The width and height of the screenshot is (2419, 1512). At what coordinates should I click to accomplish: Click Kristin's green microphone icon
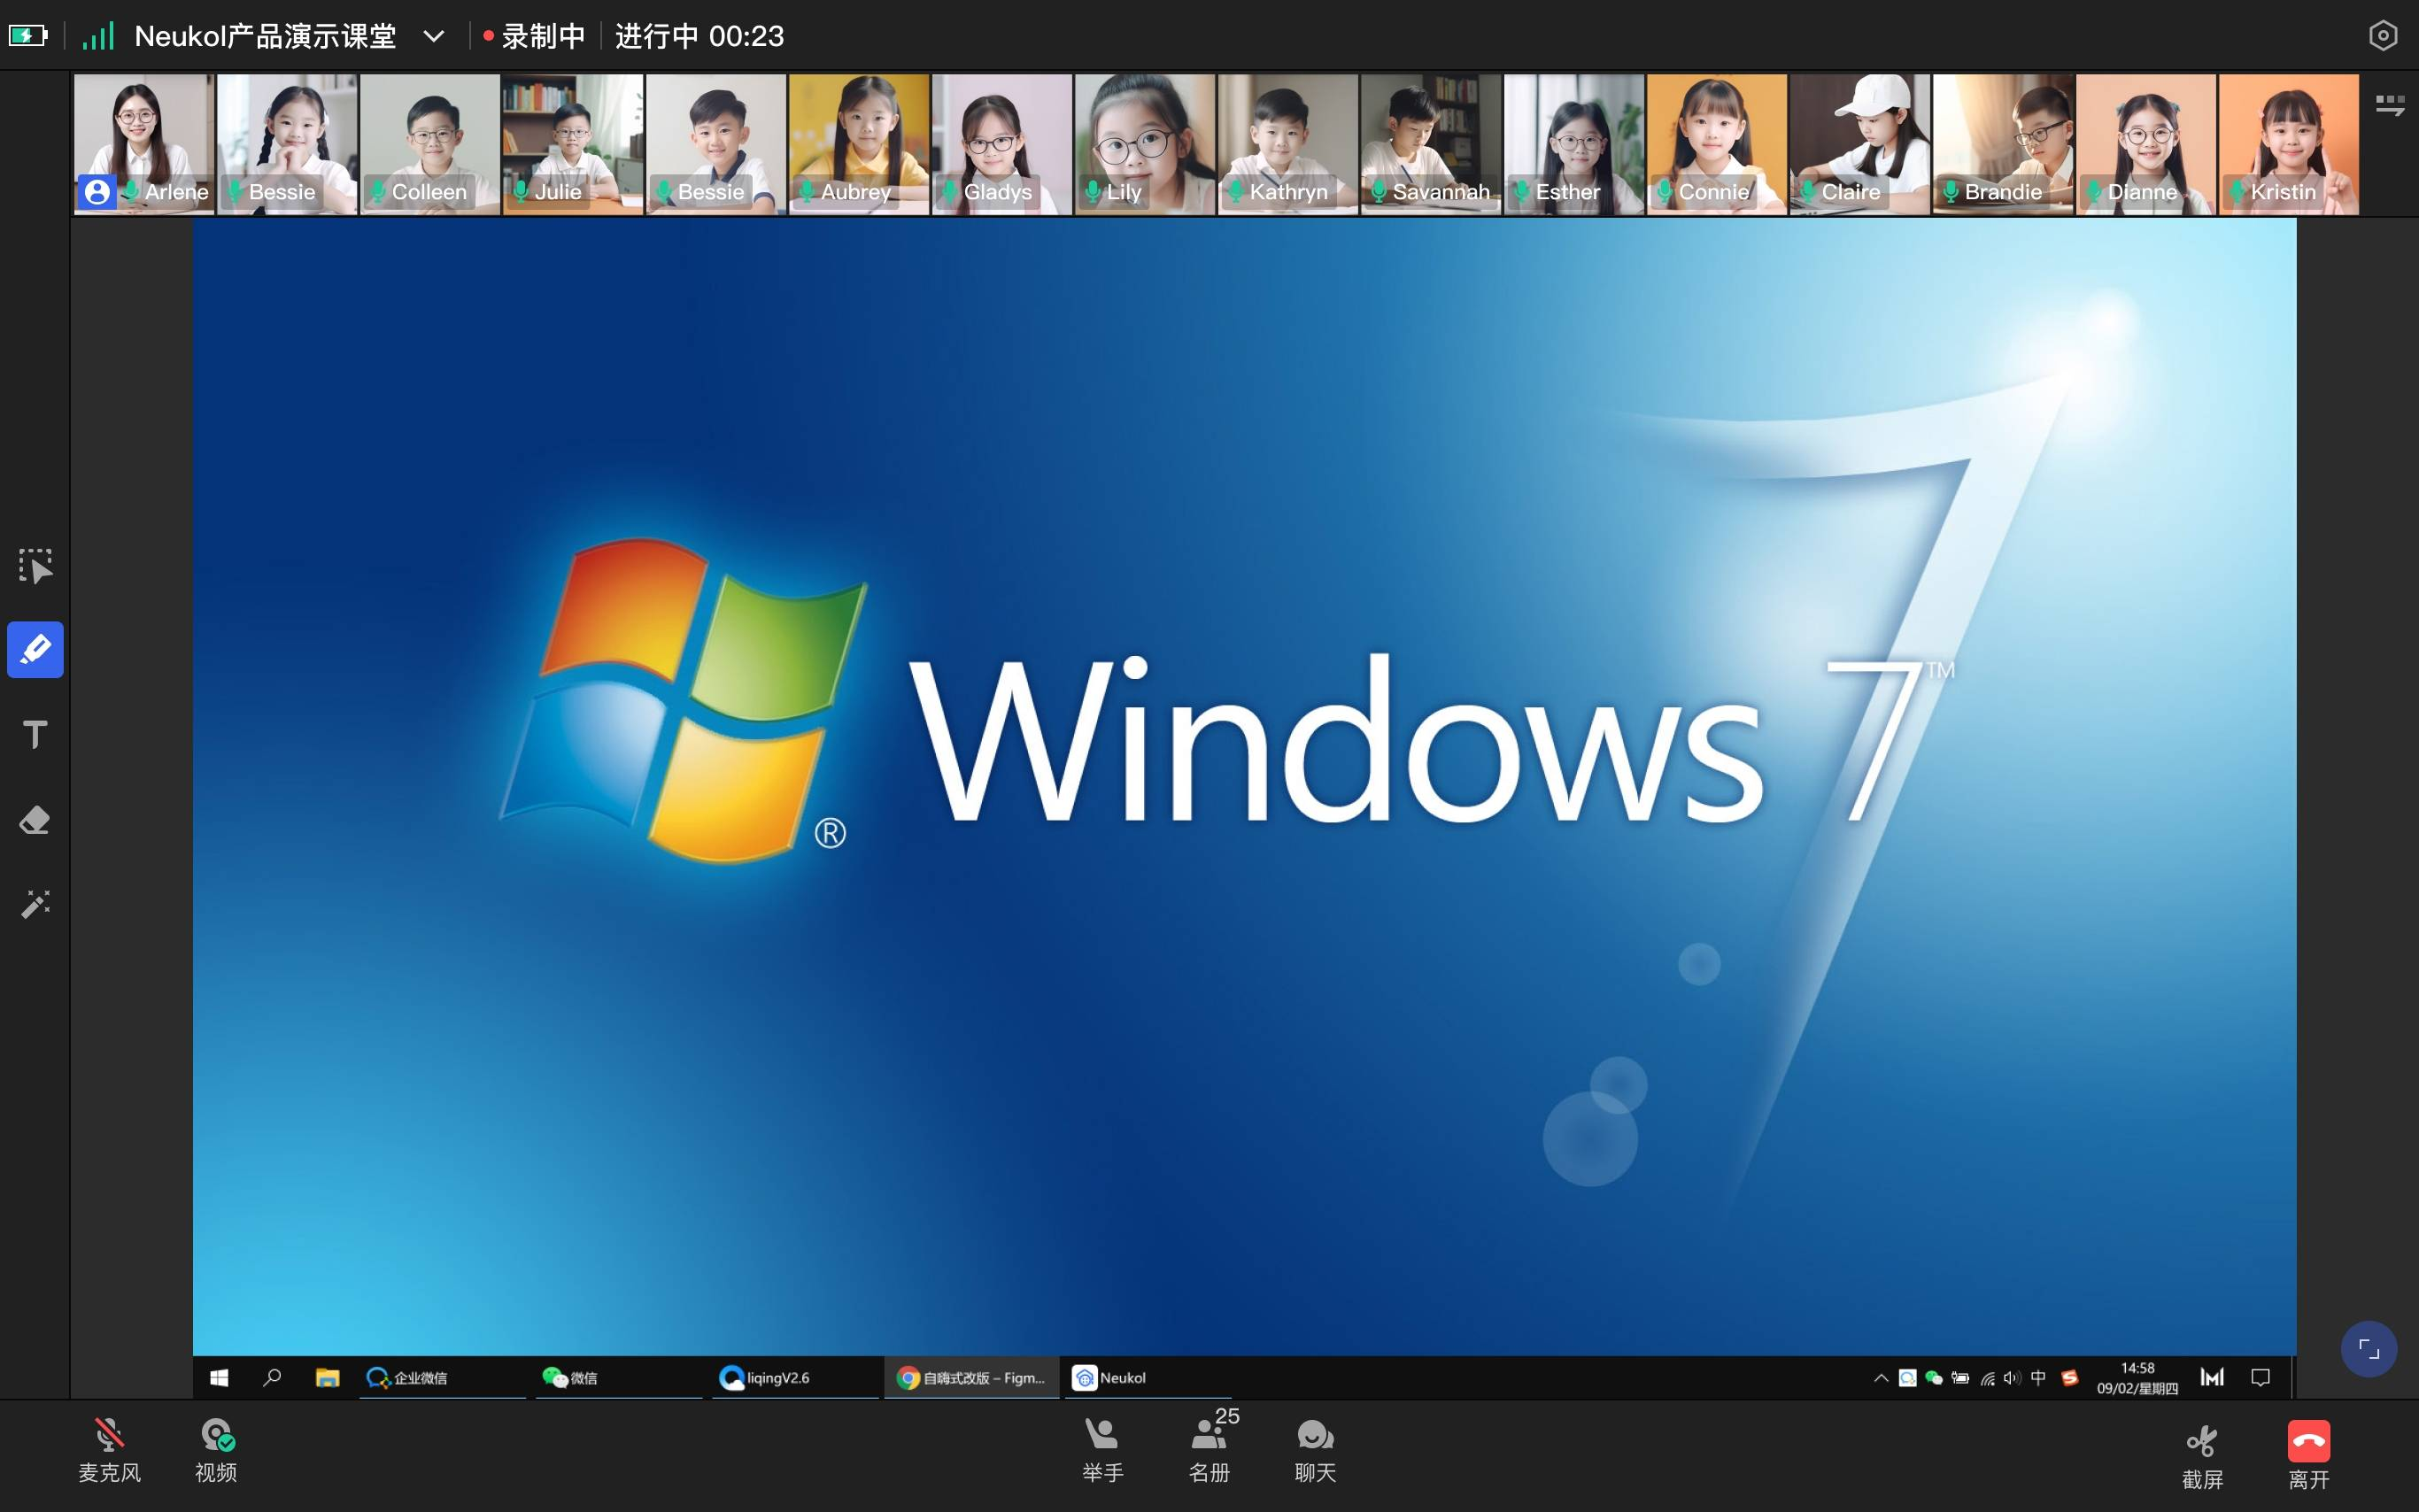pos(2237,190)
